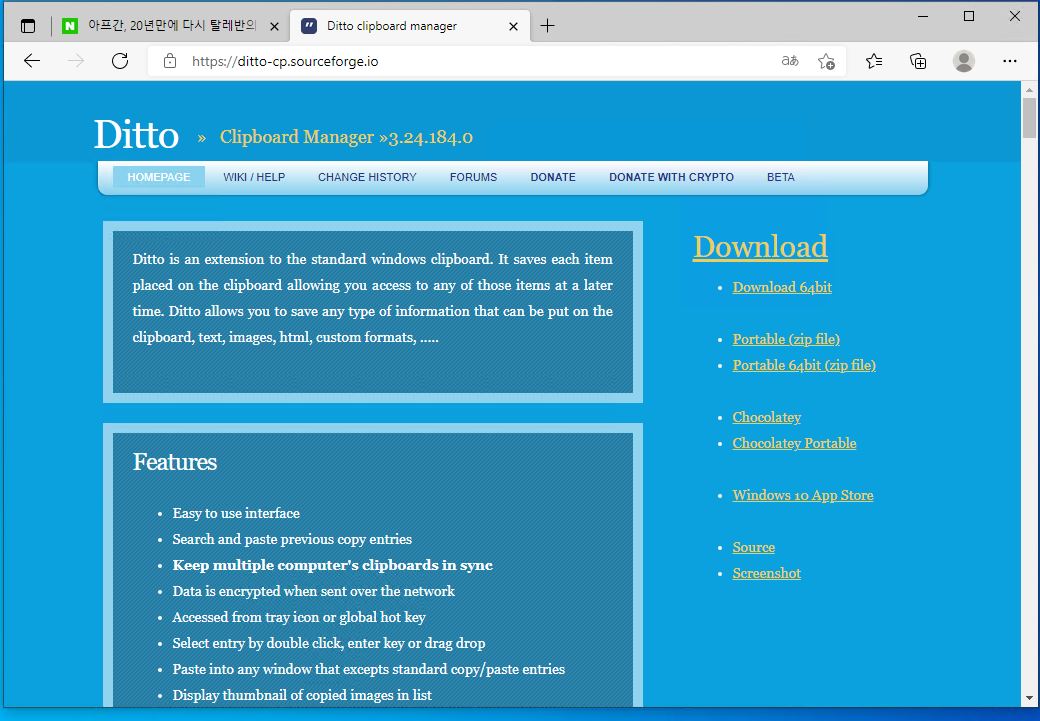Image resolution: width=1040 pixels, height=721 pixels.
Task: Click the scrollbar up arrow
Action: (x=1029, y=90)
